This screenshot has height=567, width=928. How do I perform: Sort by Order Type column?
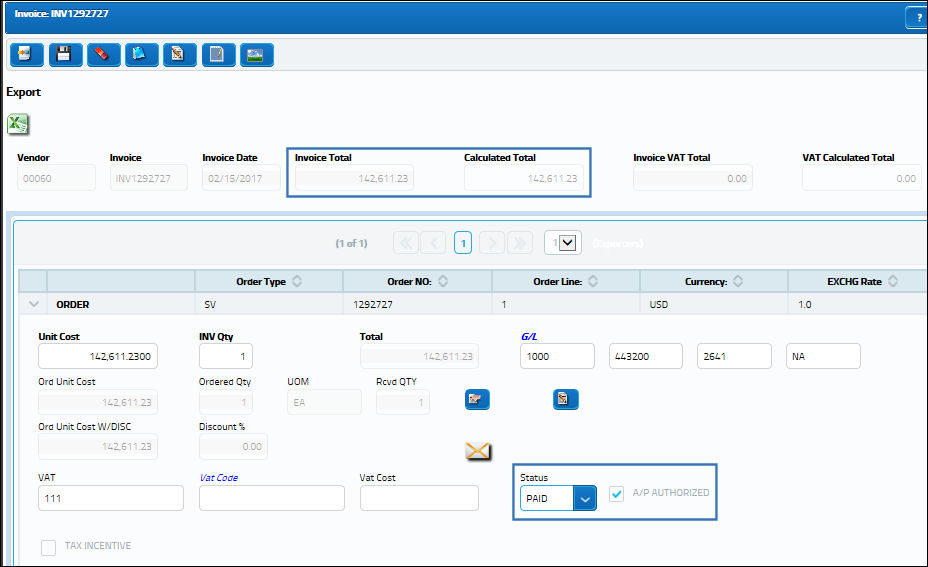click(x=297, y=281)
